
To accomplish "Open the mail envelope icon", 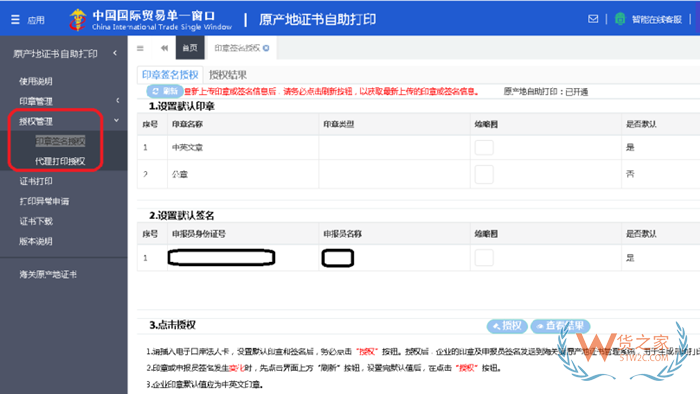I will [x=593, y=19].
